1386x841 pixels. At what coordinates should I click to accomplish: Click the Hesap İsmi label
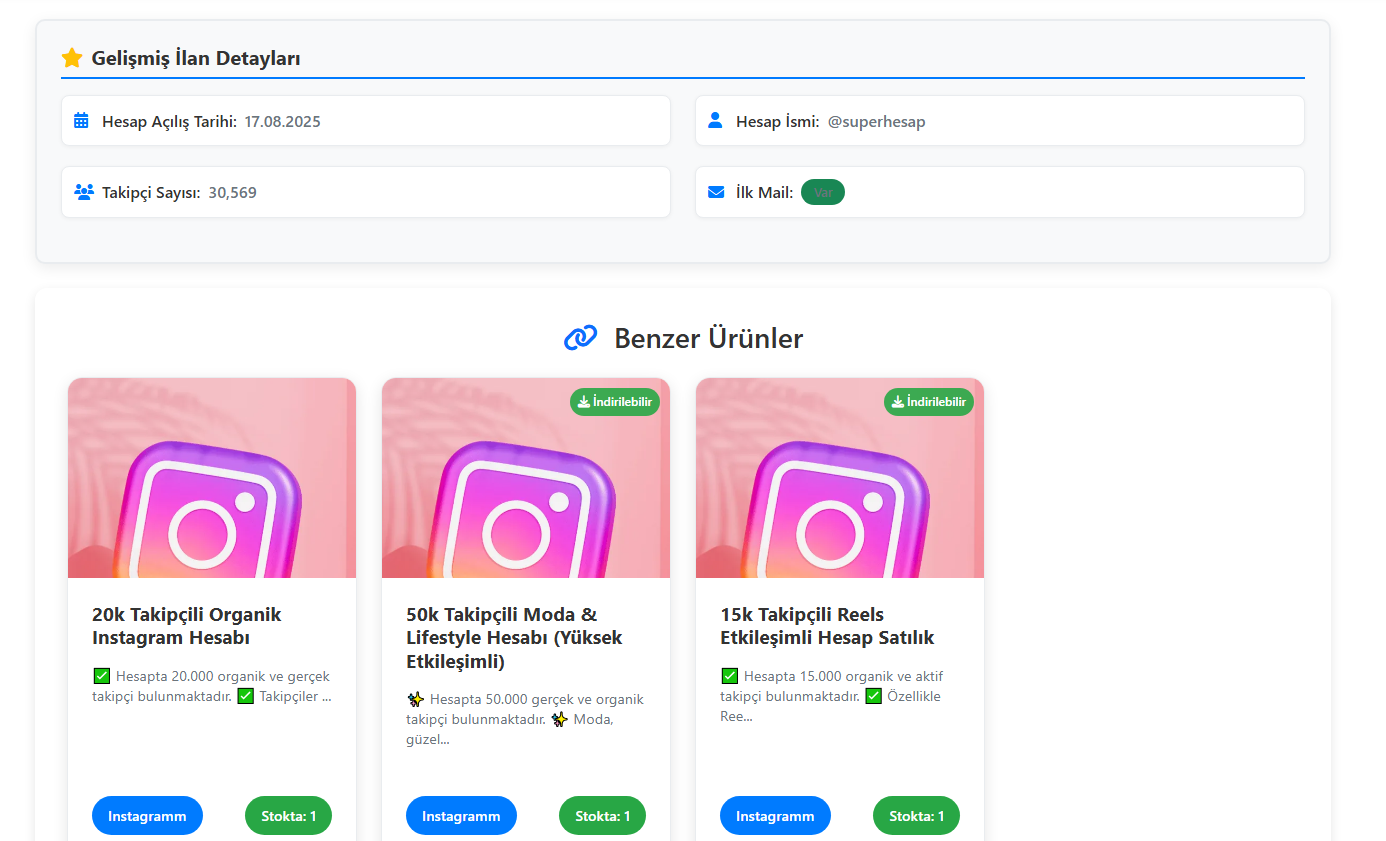778,122
